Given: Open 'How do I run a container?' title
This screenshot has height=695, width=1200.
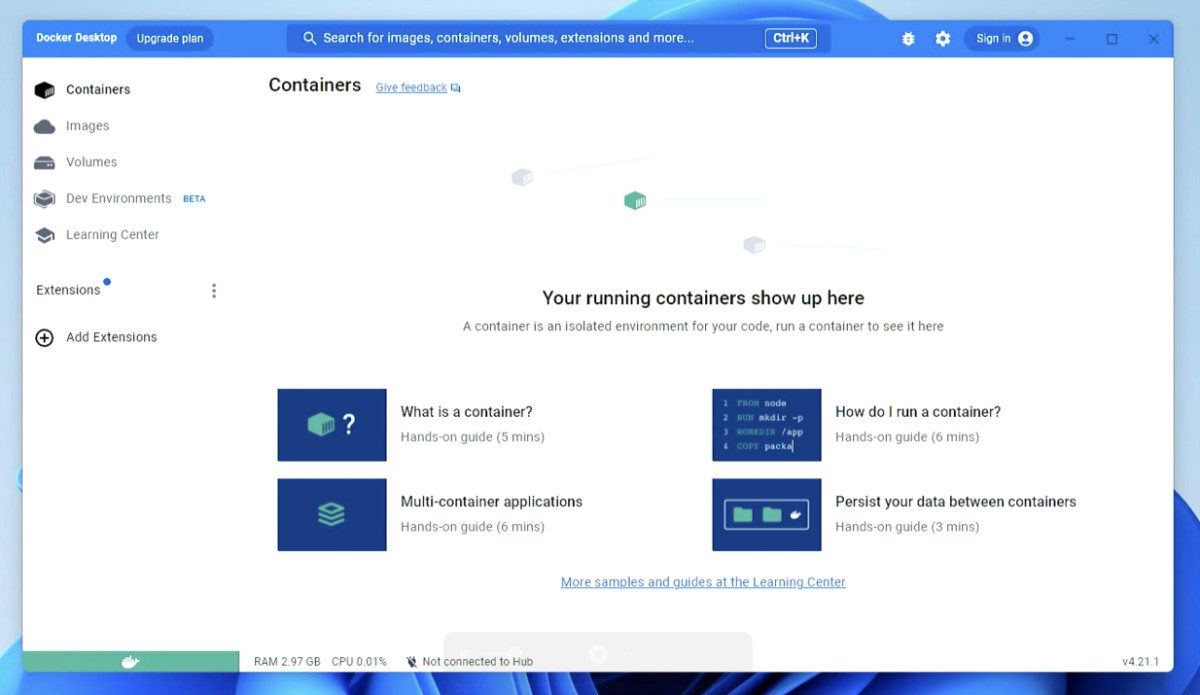Looking at the screenshot, I should (x=918, y=412).
